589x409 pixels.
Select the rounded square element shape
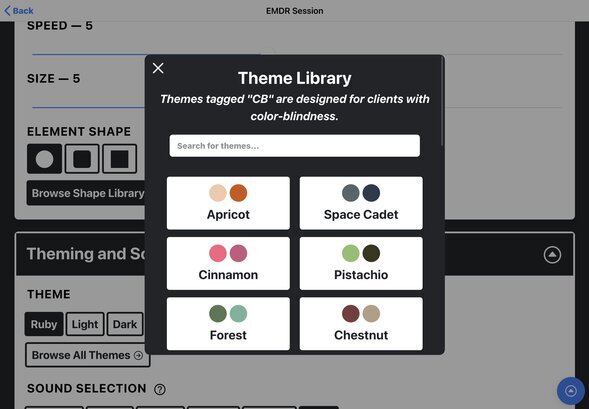pos(82,159)
